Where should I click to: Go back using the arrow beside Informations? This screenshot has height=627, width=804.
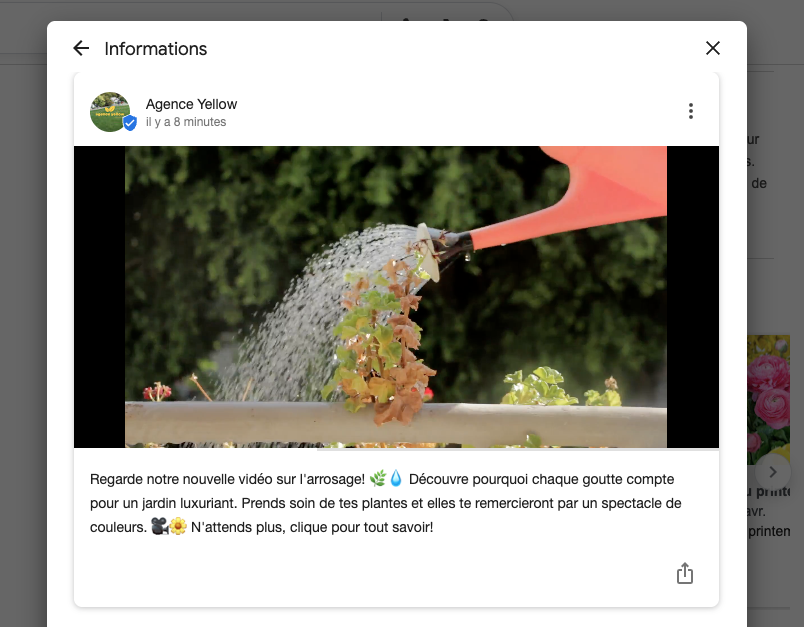pyautogui.click(x=81, y=48)
